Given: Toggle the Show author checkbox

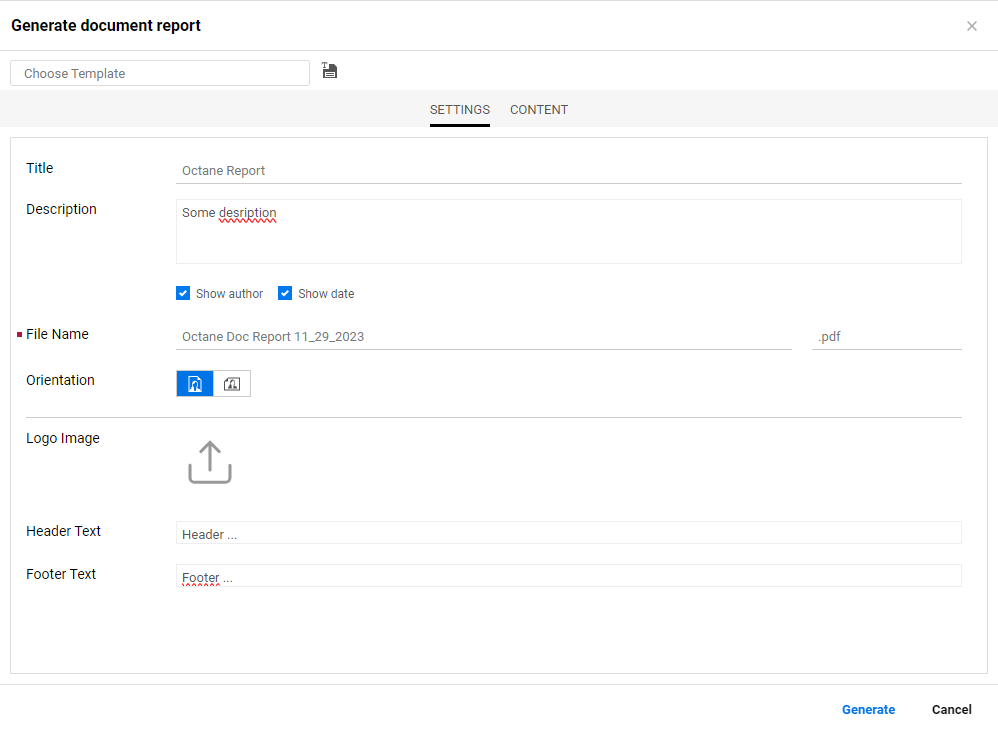Looking at the screenshot, I should tap(183, 293).
